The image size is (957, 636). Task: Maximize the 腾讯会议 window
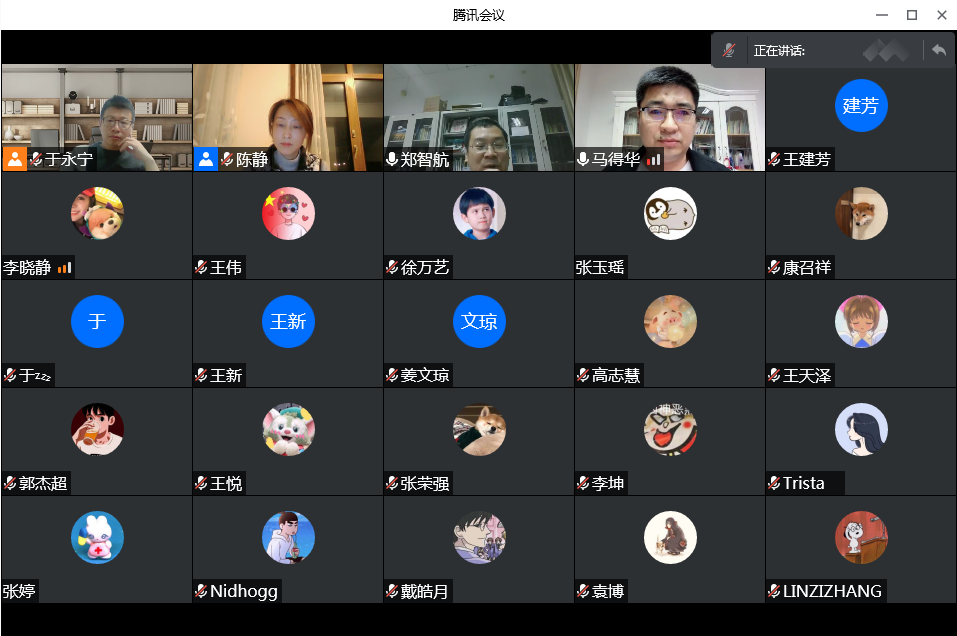click(911, 15)
